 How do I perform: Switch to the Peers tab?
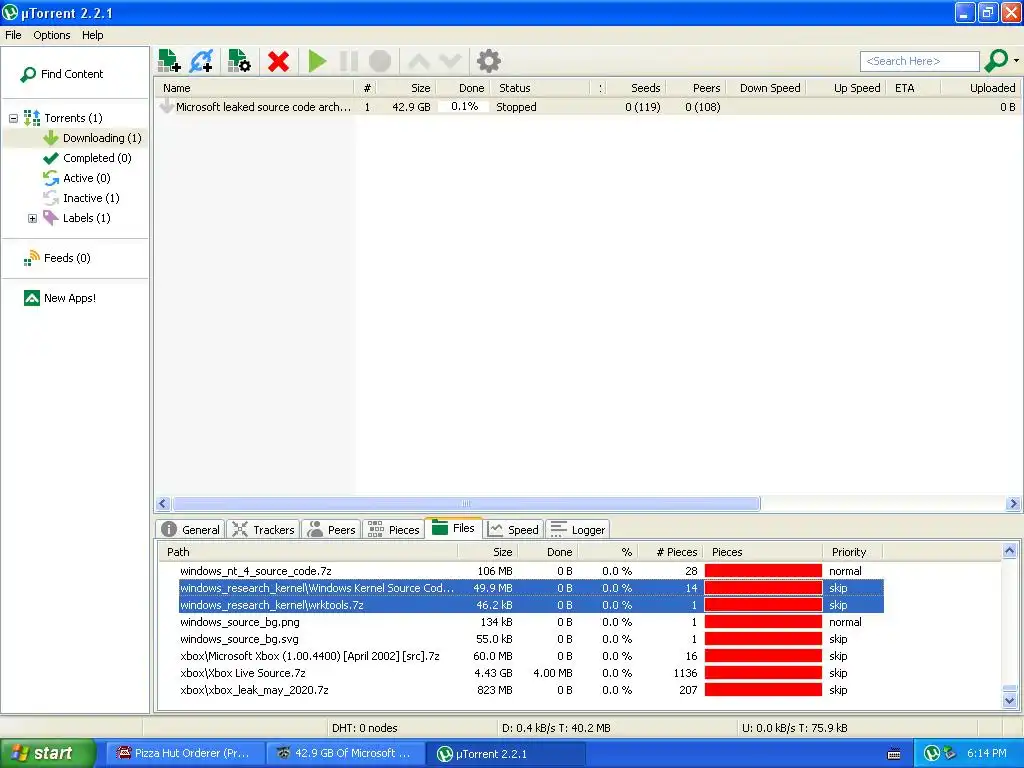(x=332, y=530)
